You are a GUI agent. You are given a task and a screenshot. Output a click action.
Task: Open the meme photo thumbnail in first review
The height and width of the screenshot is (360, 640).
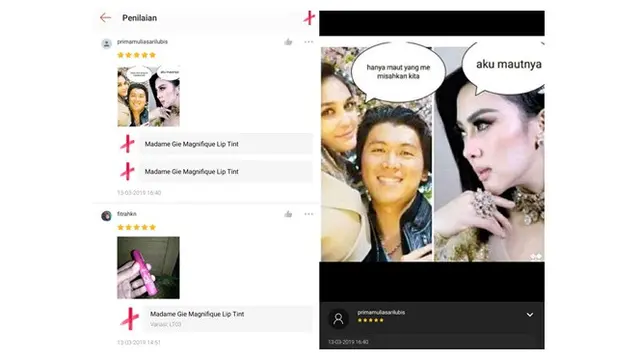149,97
